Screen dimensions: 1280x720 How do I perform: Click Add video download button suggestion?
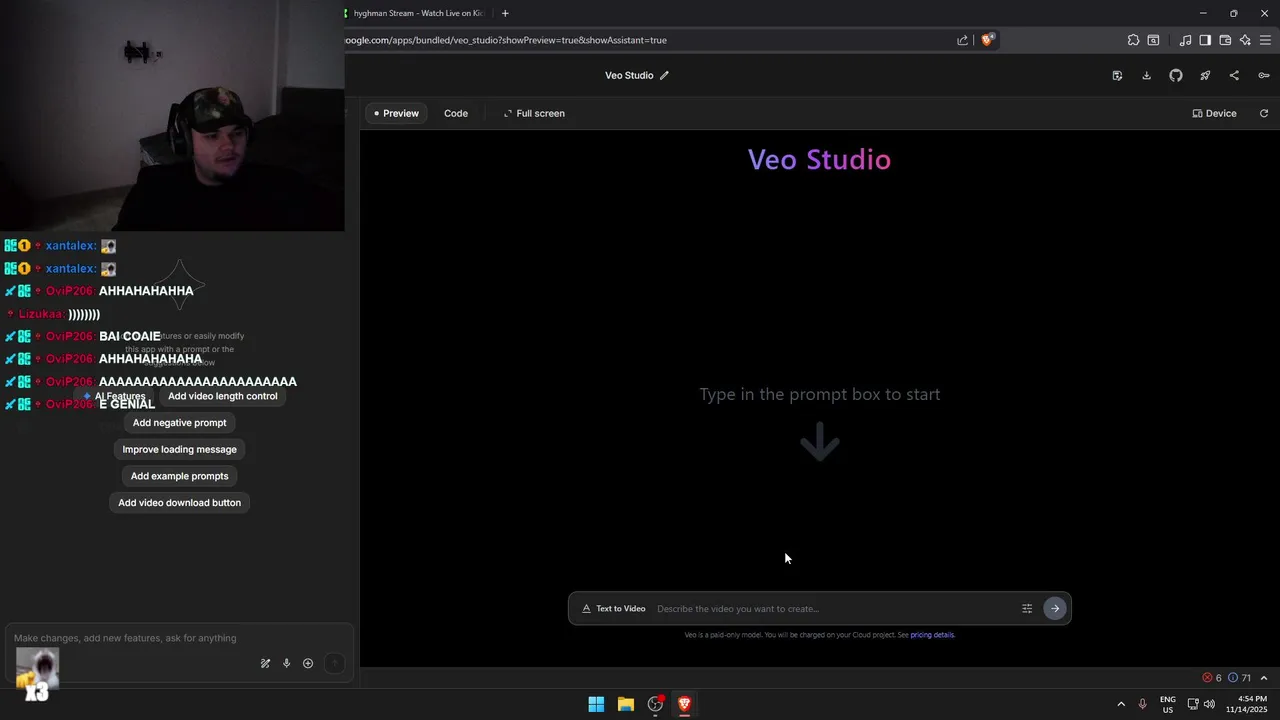(180, 503)
